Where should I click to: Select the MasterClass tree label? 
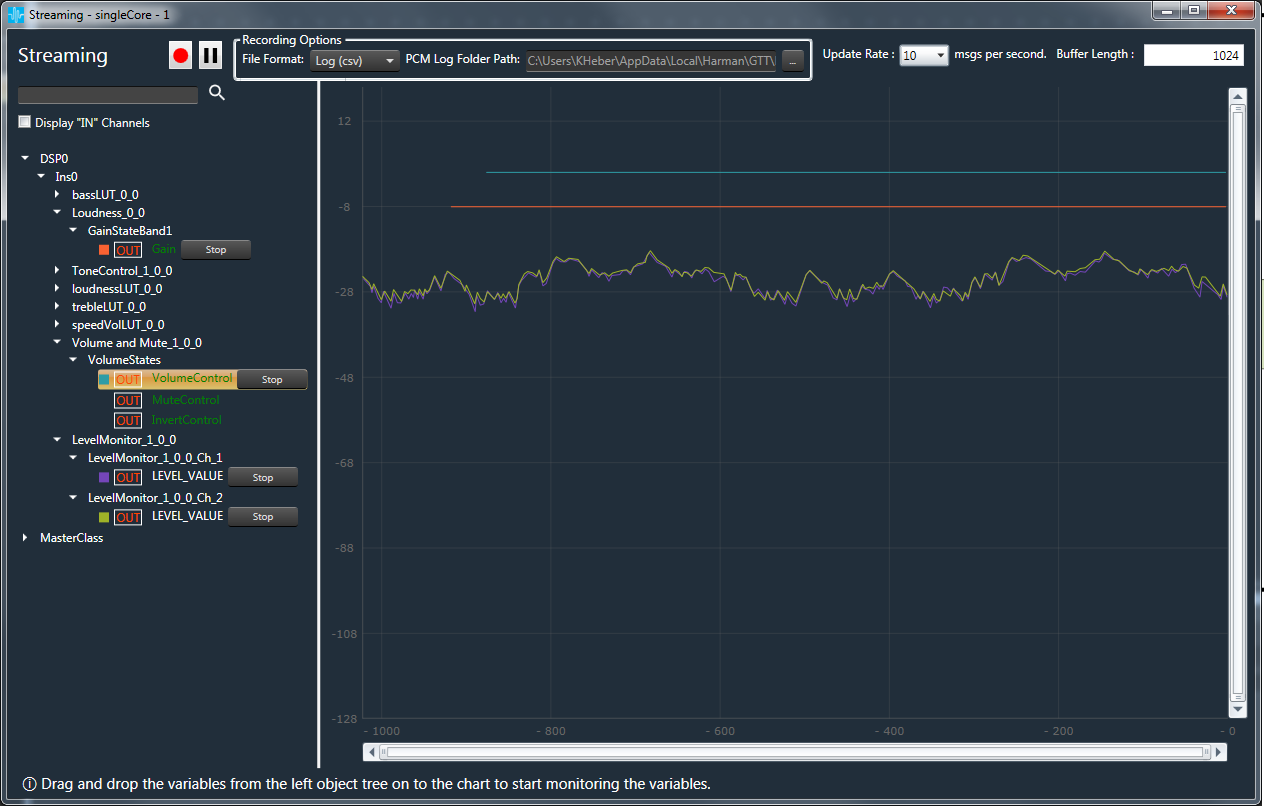(x=71, y=538)
